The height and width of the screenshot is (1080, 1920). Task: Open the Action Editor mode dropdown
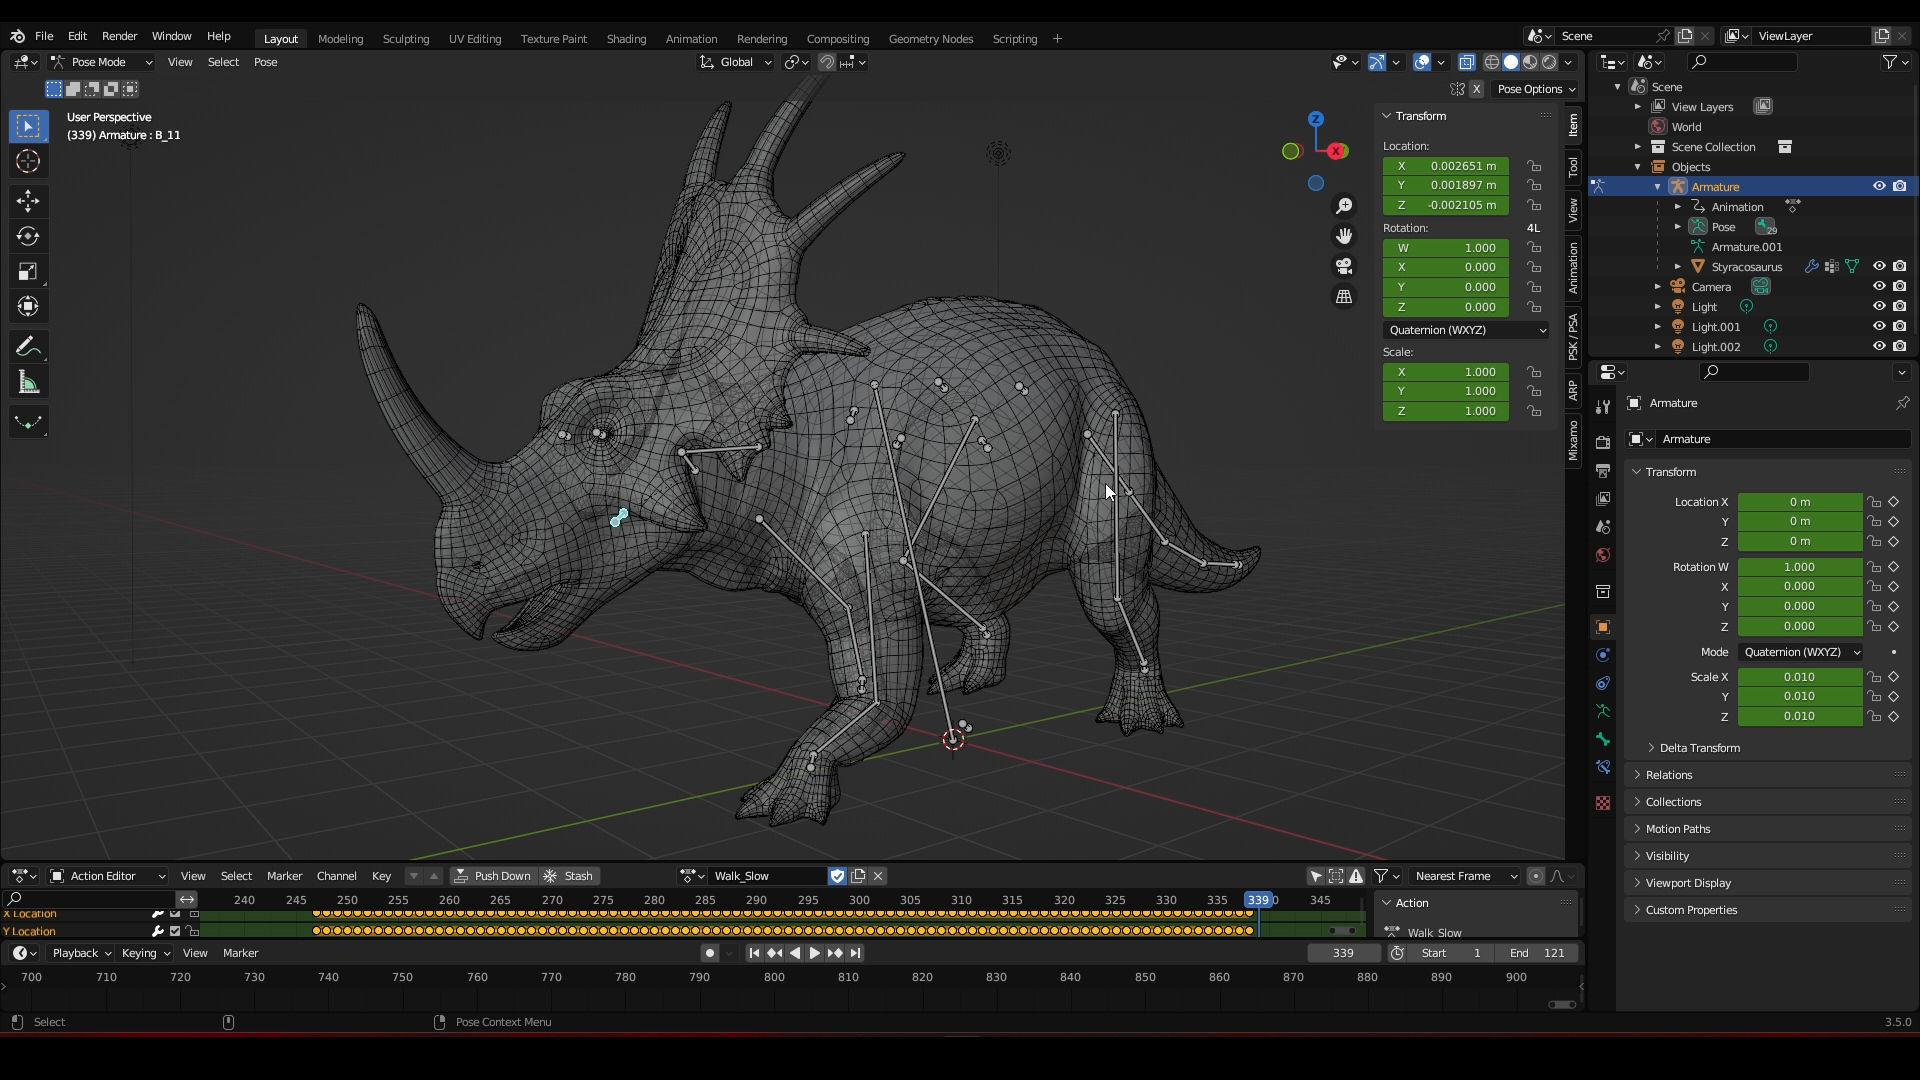click(107, 876)
